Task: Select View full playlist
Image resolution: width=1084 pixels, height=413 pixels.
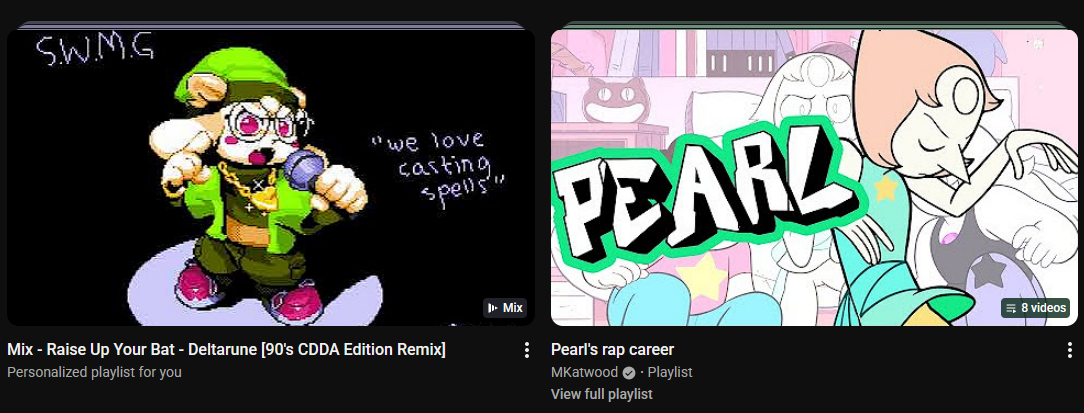Action: tap(601, 394)
